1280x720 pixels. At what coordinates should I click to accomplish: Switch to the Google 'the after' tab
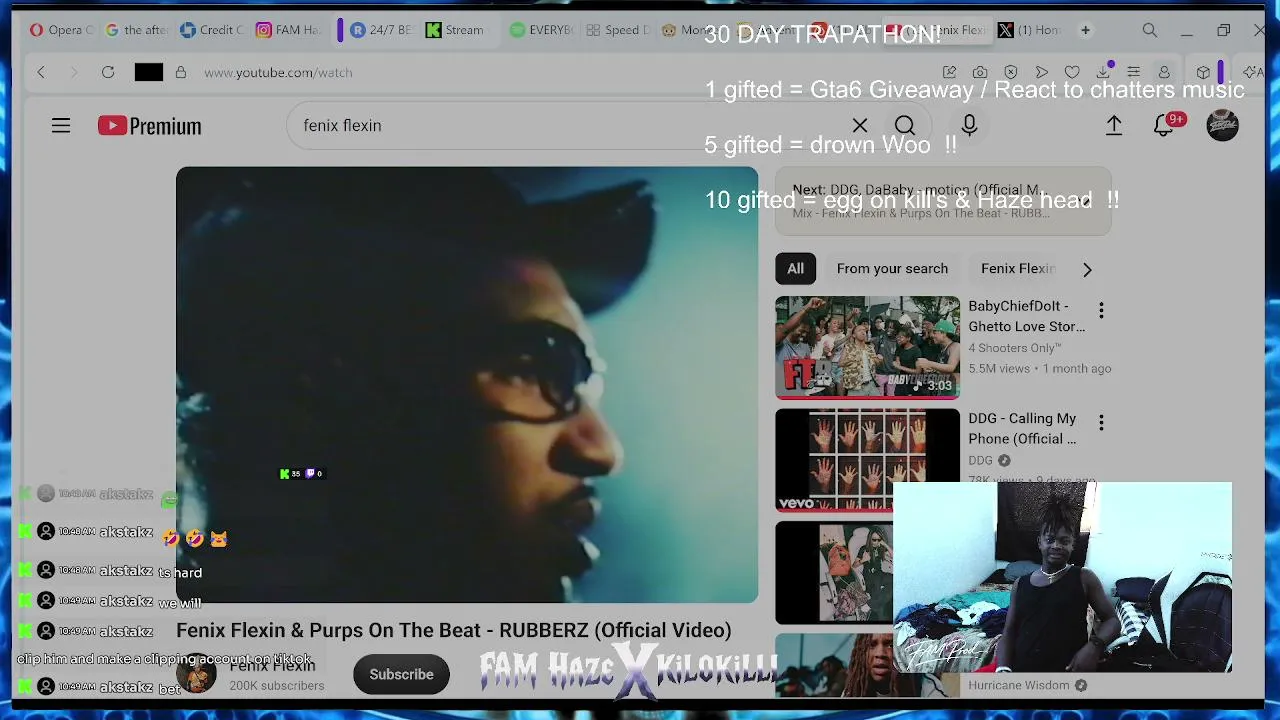136,30
